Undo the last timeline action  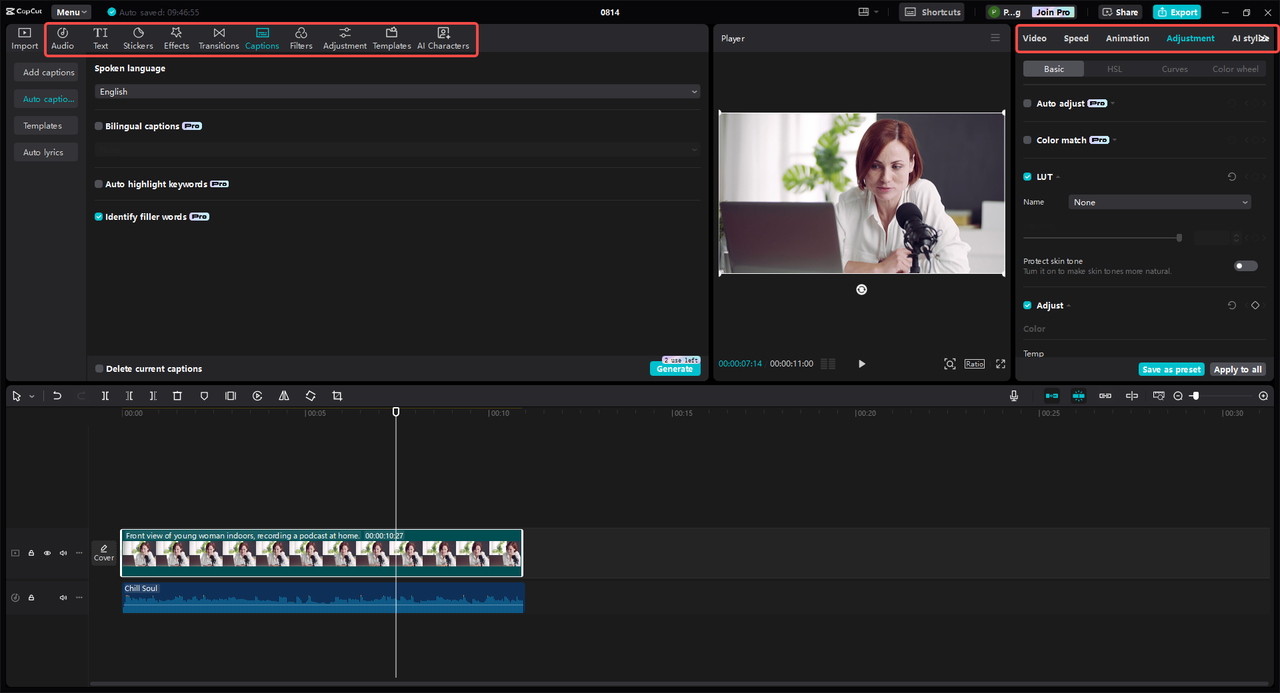click(x=57, y=396)
